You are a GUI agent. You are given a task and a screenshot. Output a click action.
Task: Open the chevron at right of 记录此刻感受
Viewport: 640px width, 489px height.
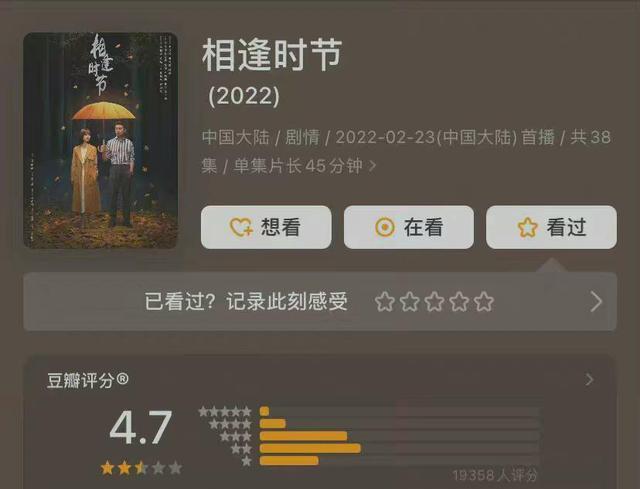click(x=596, y=302)
